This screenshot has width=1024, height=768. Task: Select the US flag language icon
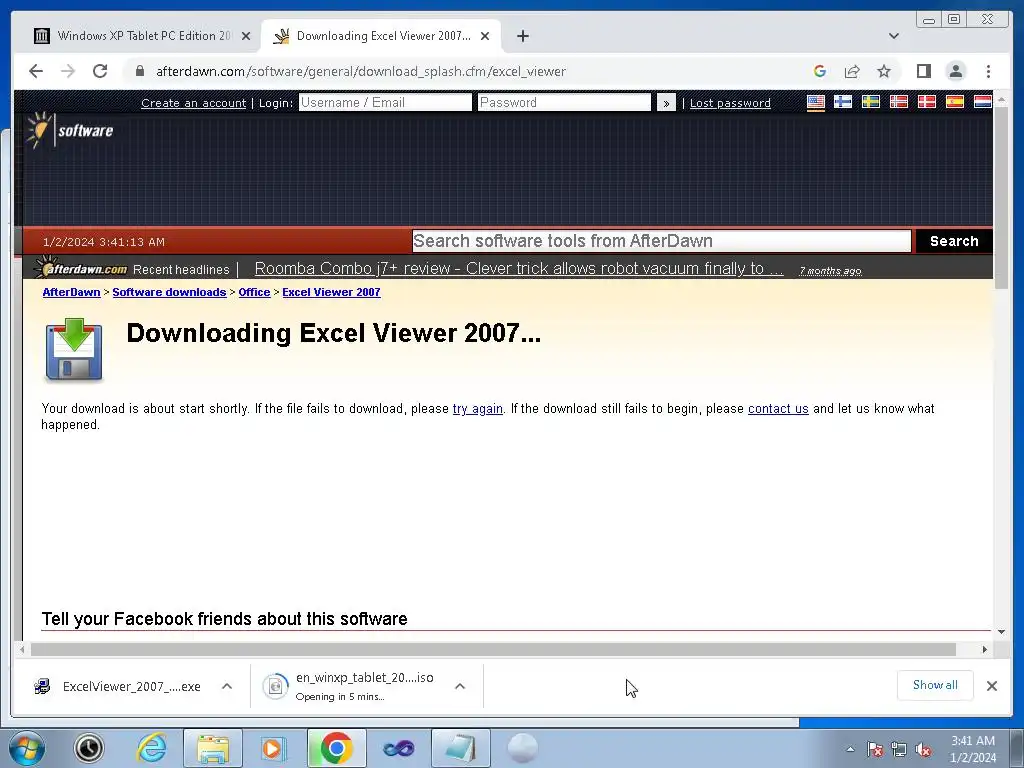(x=816, y=102)
